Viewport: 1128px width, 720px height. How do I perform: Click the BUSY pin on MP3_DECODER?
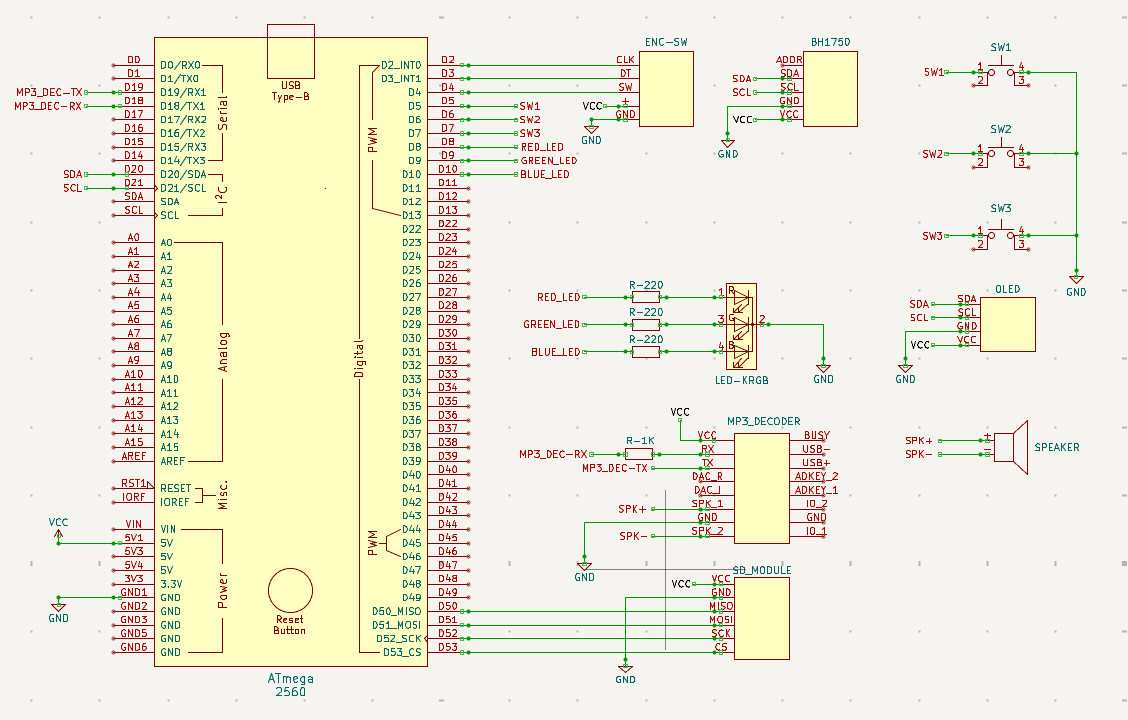tap(817, 435)
